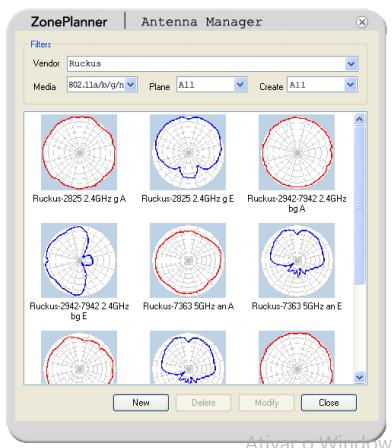The width and height of the screenshot is (392, 448).
Task: Select Ruckus-2942-7942 2.4GHz bg A antenna pattern
Action: (x=297, y=152)
